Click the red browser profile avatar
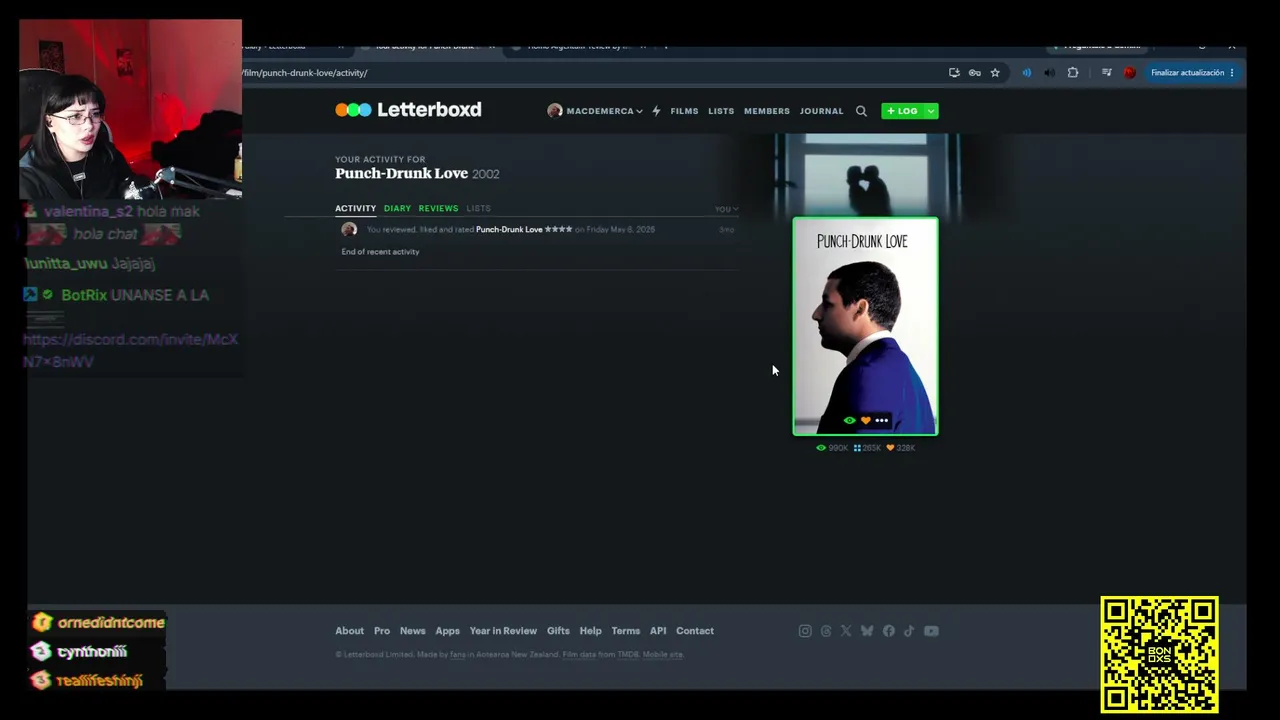This screenshot has height=720, width=1280. pyautogui.click(x=1130, y=73)
